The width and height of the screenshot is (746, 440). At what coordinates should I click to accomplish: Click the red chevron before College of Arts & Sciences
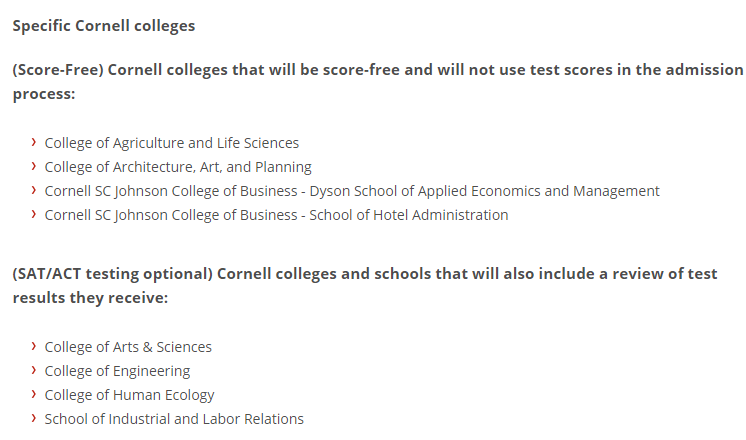click(34, 346)
